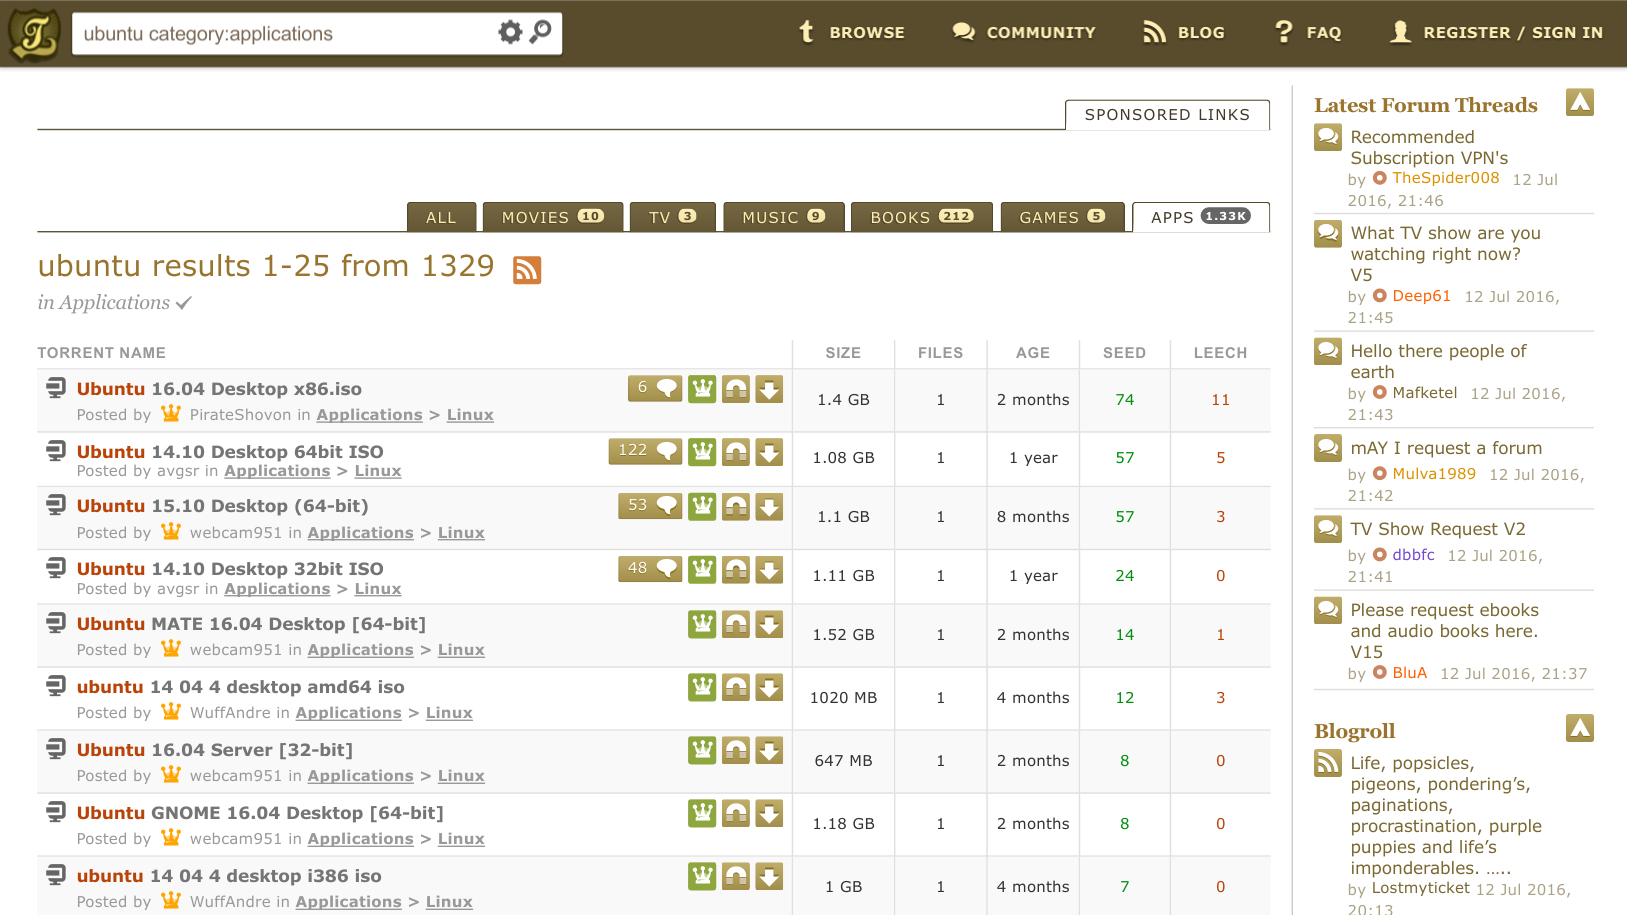The width and height of the screenshot is (1627, 915).
Task: Open the Community menu
Action: 1024,32
